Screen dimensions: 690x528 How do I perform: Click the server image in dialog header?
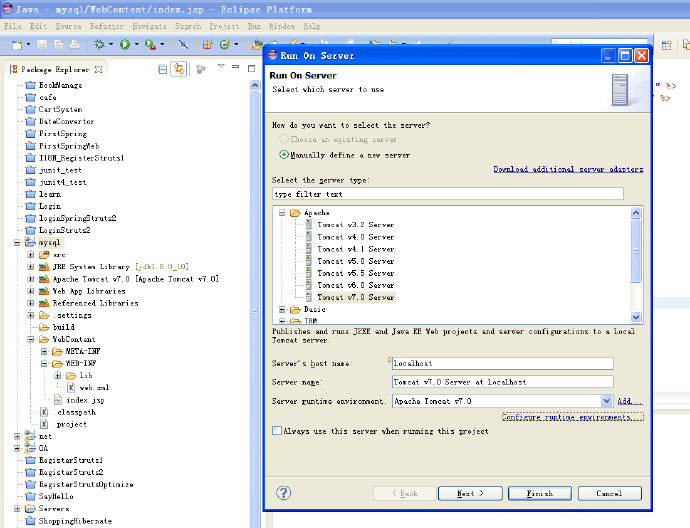[620, 90]
